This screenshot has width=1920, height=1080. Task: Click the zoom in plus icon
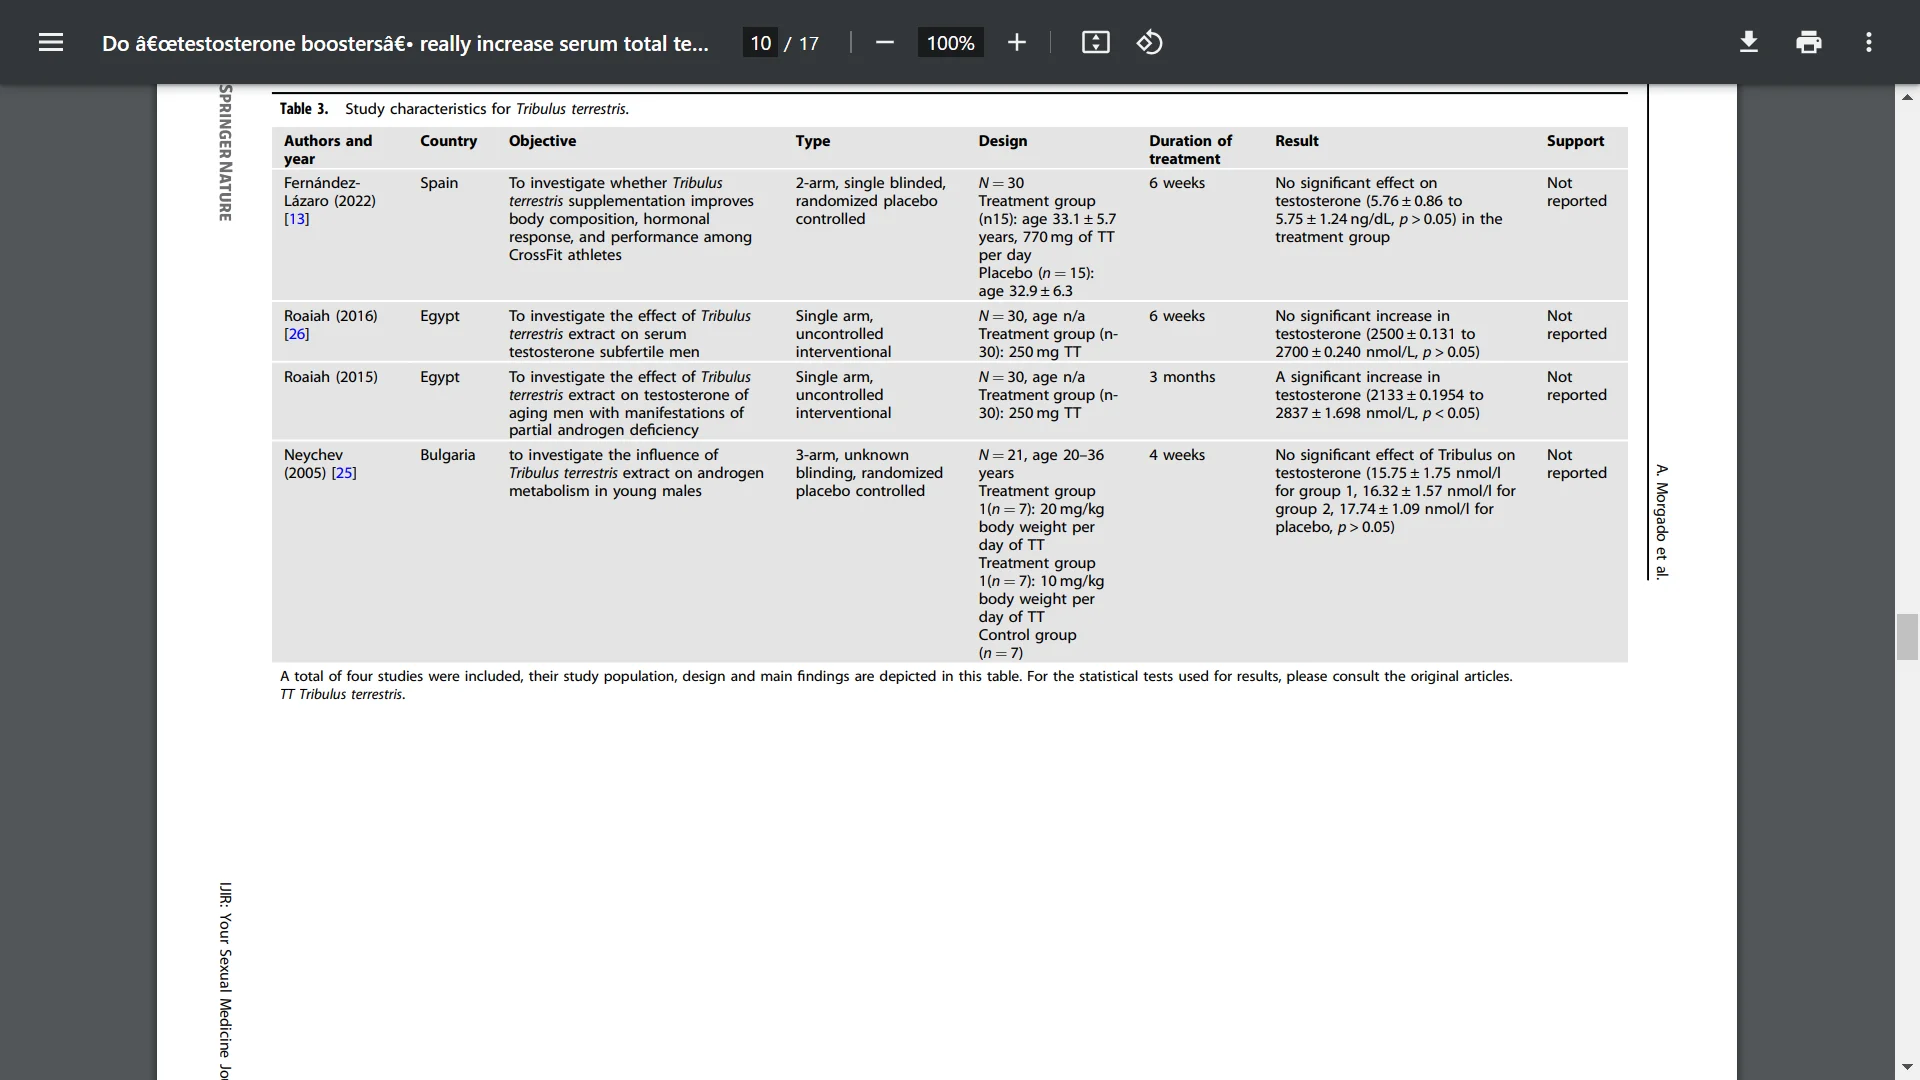[1017, 42]
